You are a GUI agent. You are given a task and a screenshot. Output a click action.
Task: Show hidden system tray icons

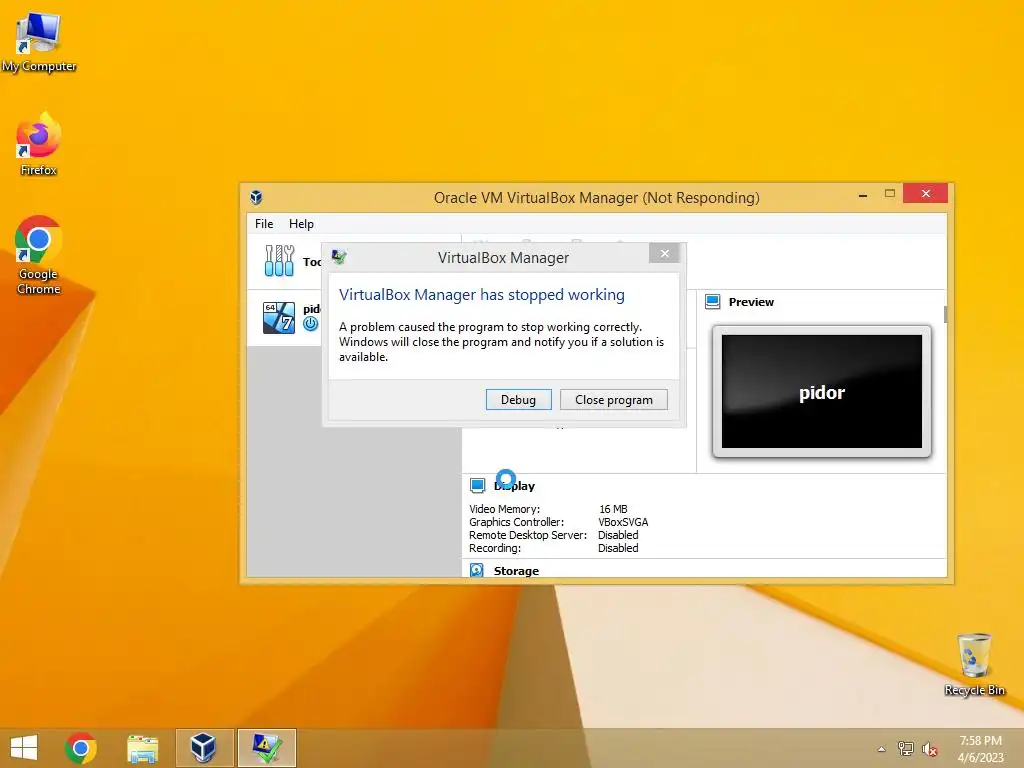[882, 749]
